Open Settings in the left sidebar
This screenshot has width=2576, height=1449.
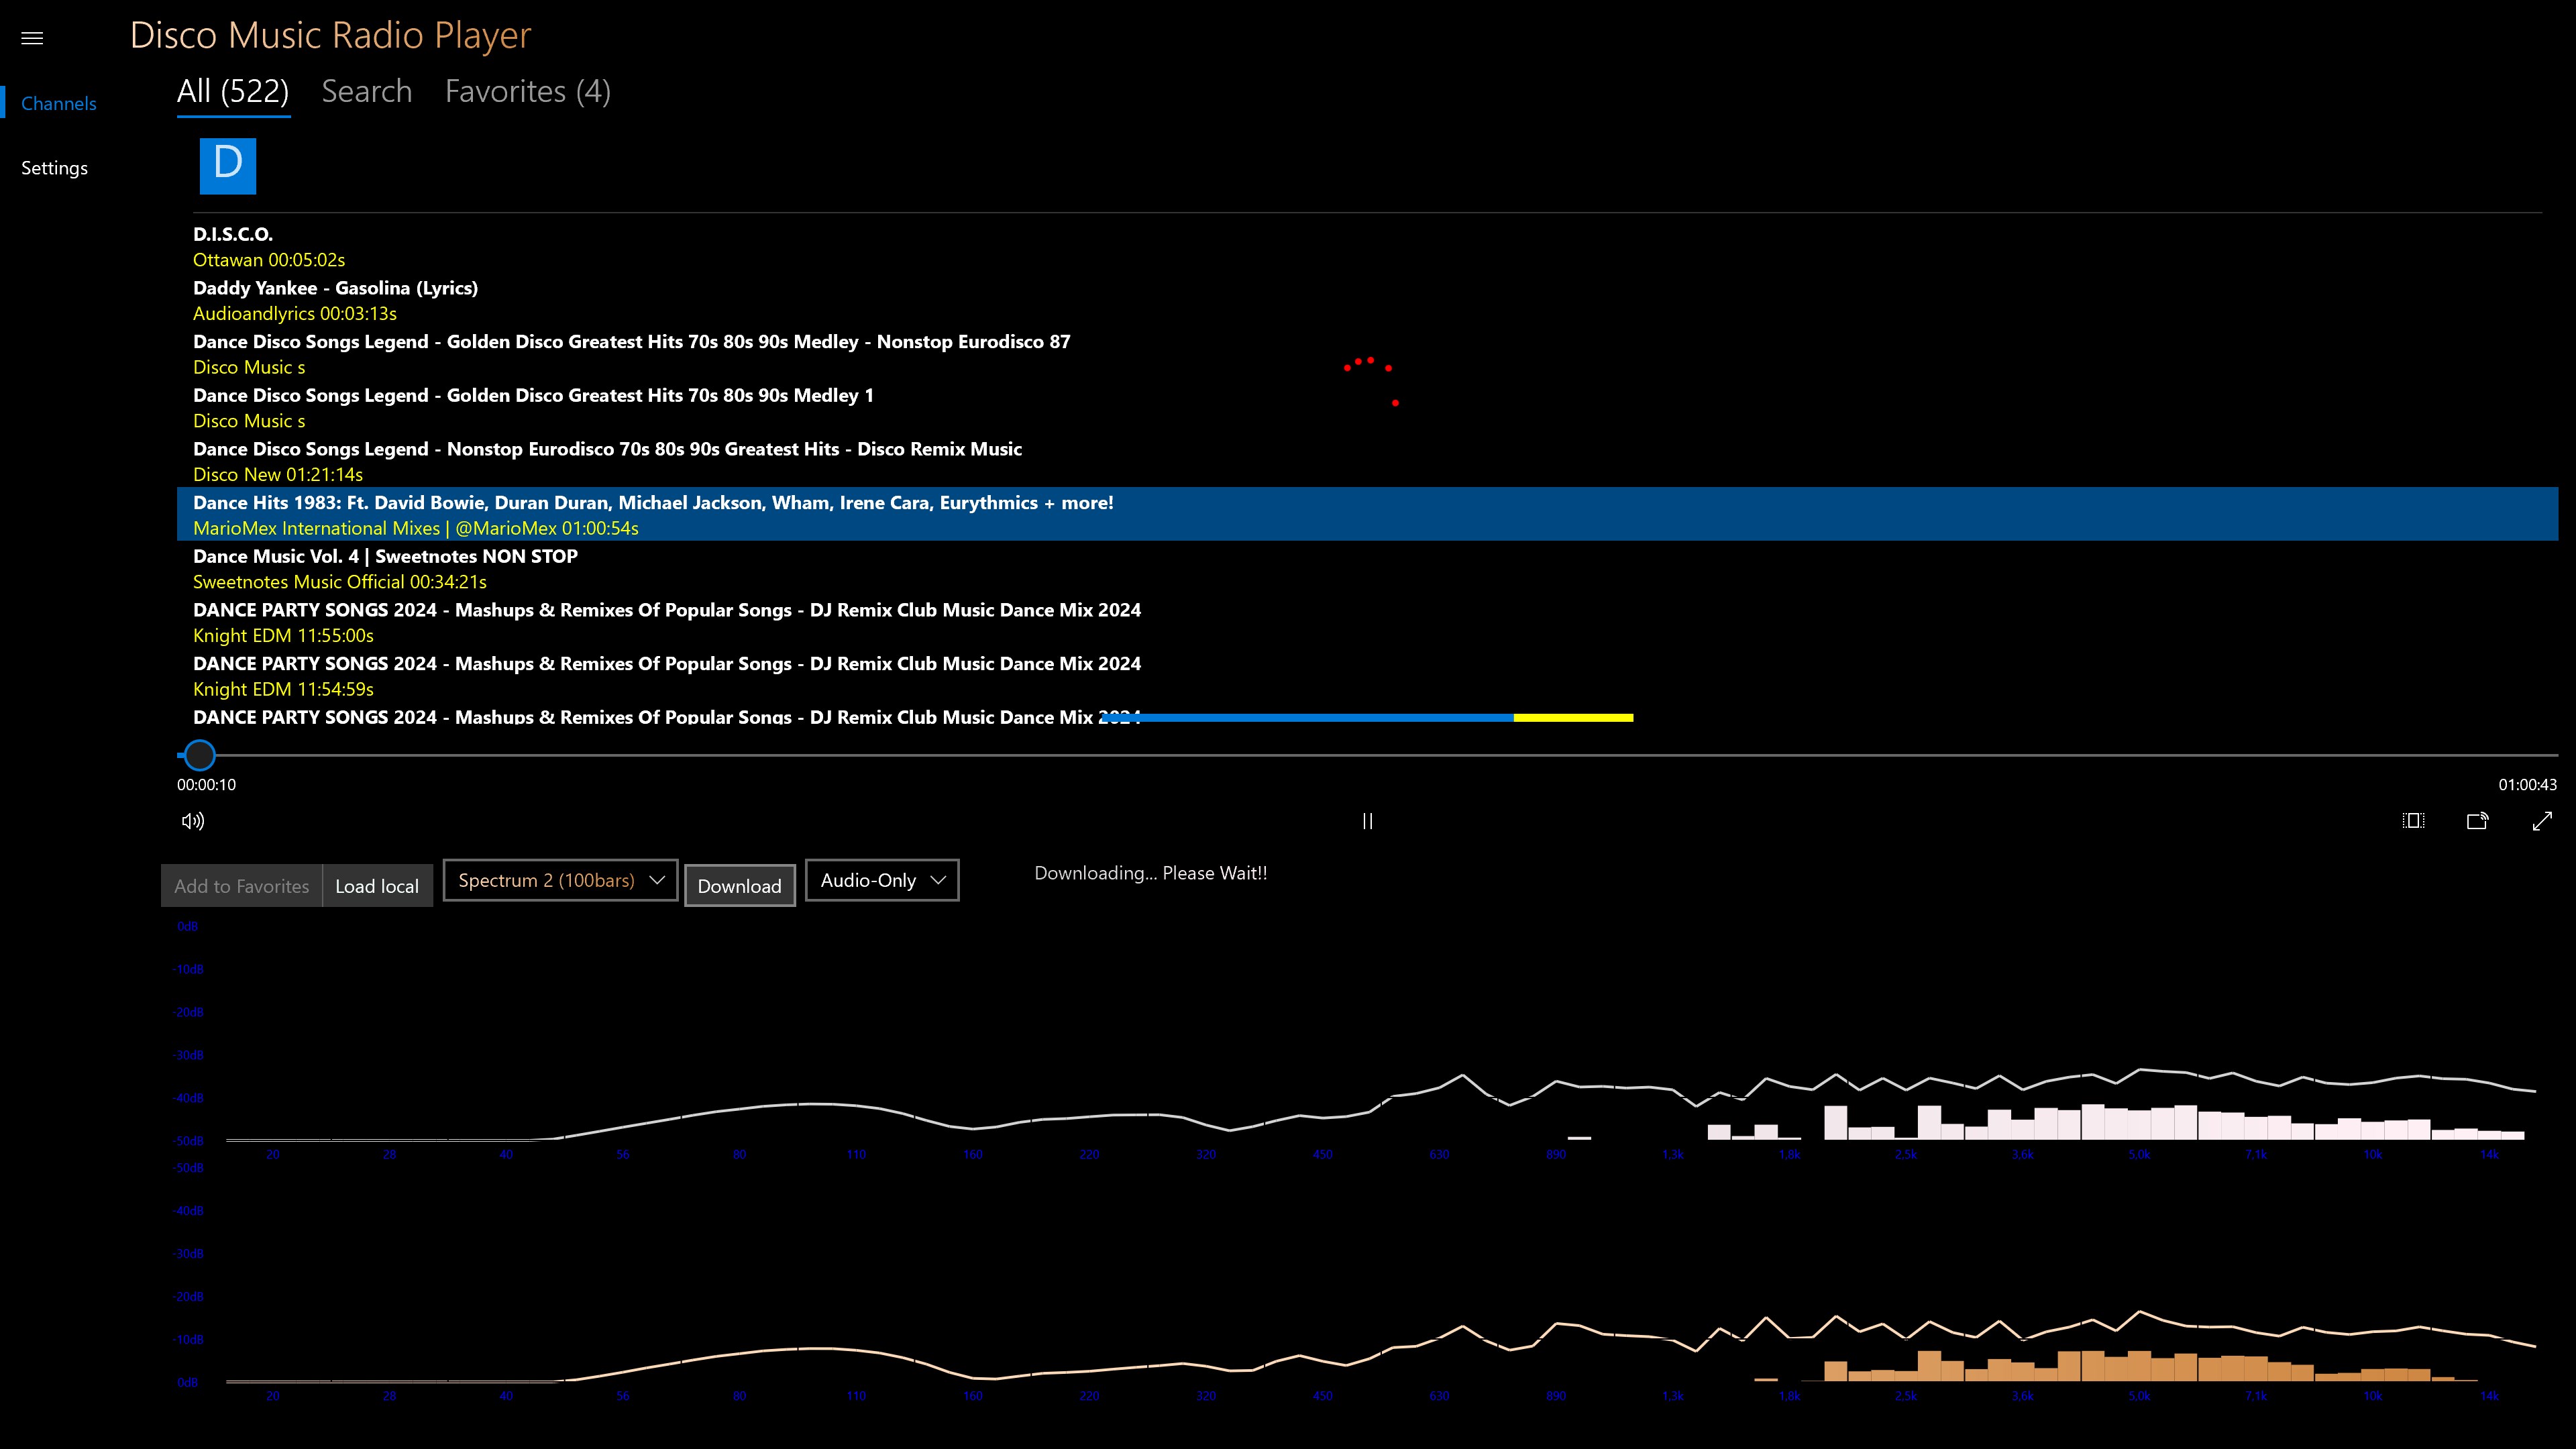click(55, 168)
